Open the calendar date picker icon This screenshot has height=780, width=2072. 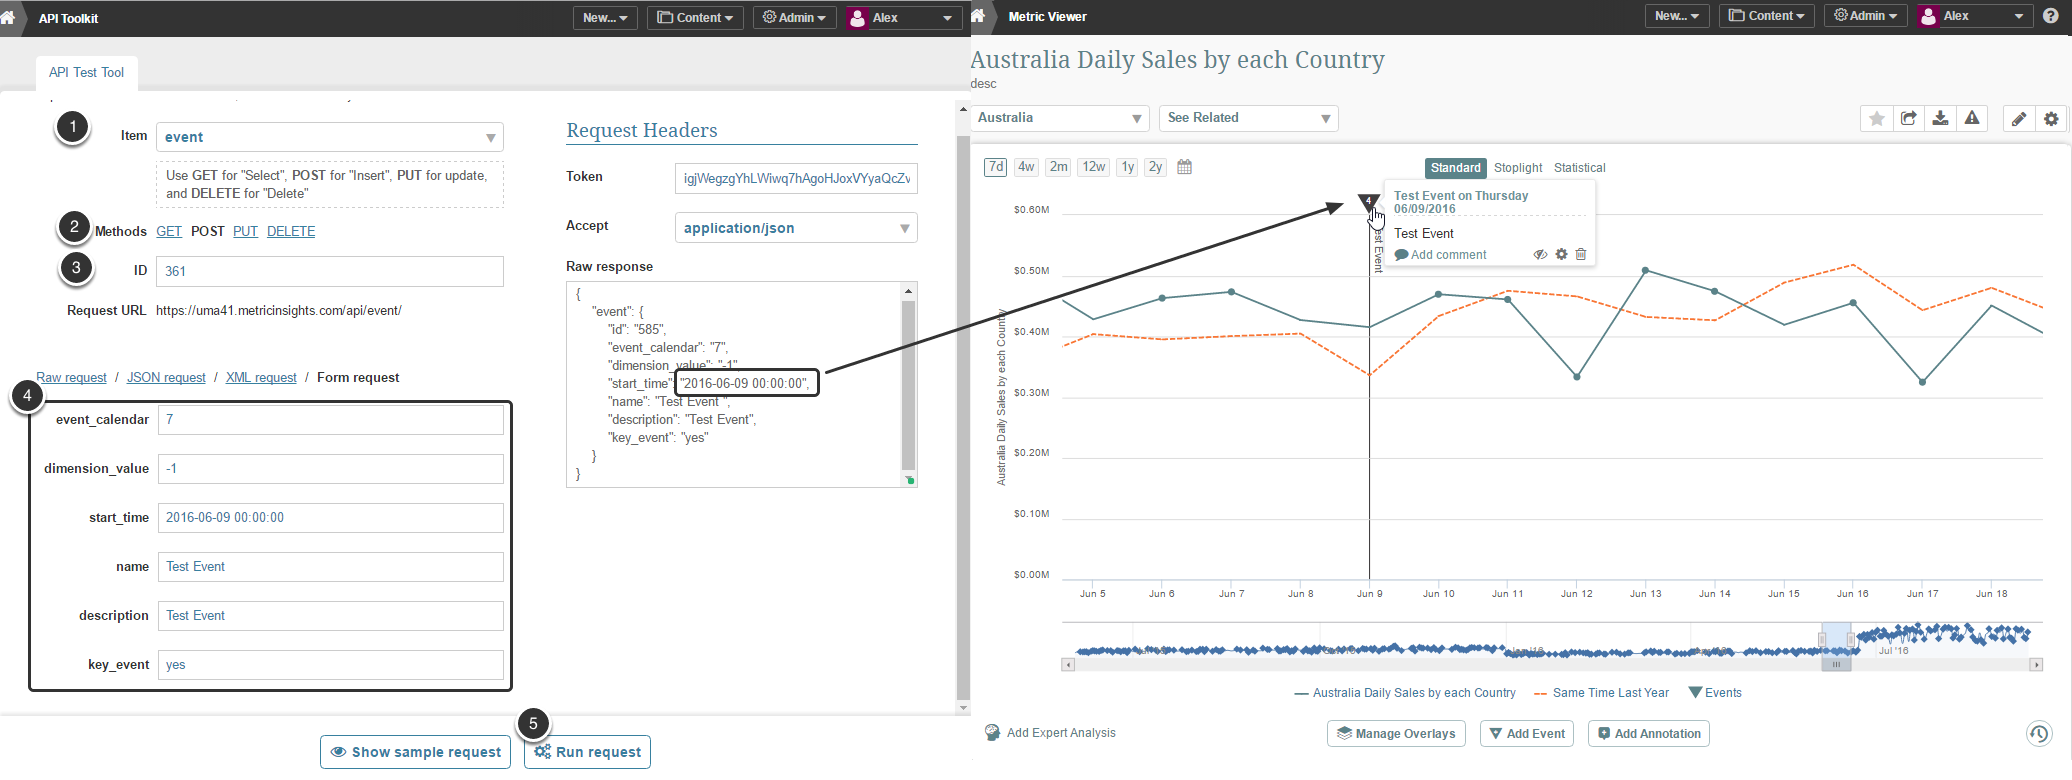coord(1184,167)
